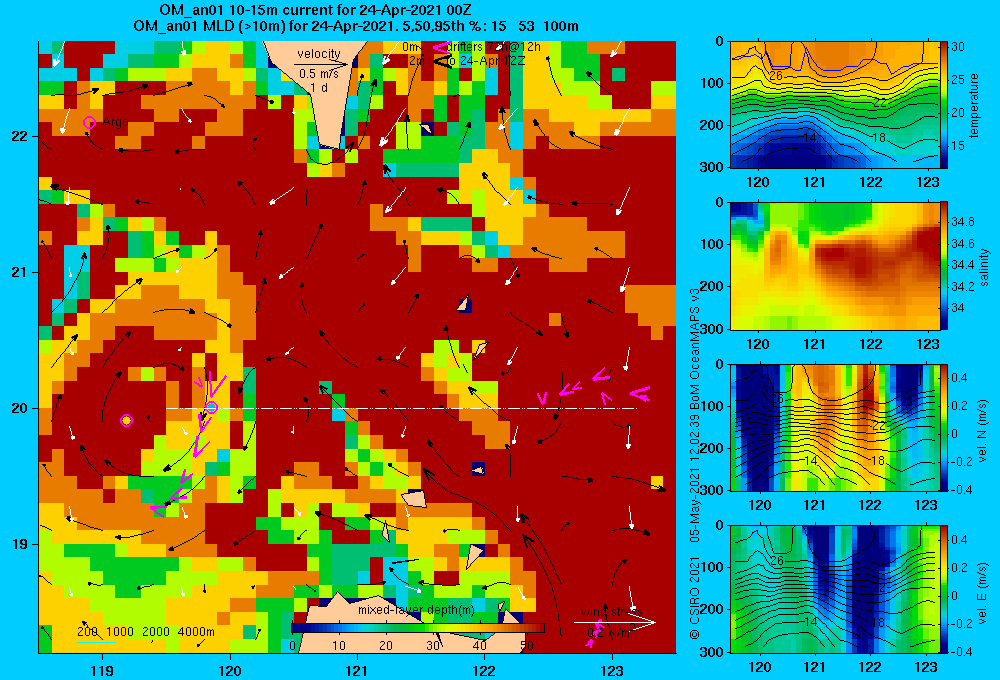Screen dimensions: 1000x680
Task: Click the cyan bathymetry line under 200
Action: coord(96,642)
